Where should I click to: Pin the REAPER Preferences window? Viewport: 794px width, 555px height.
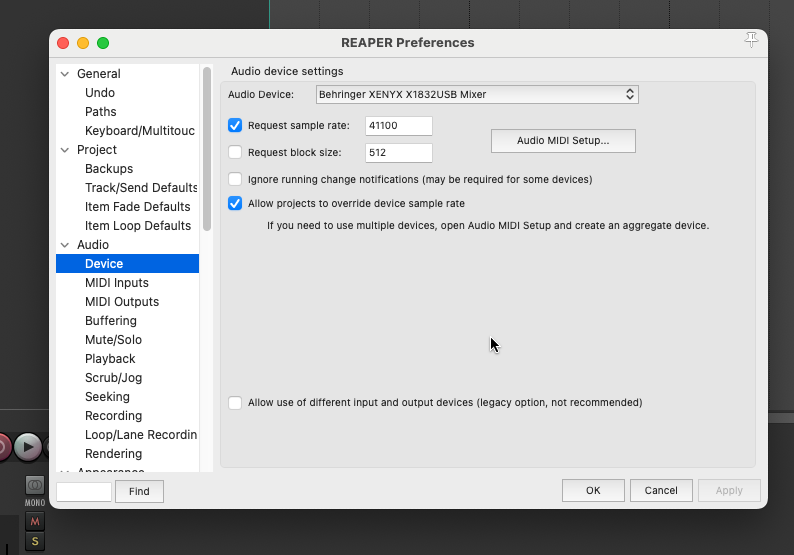(x=751, y=39)
